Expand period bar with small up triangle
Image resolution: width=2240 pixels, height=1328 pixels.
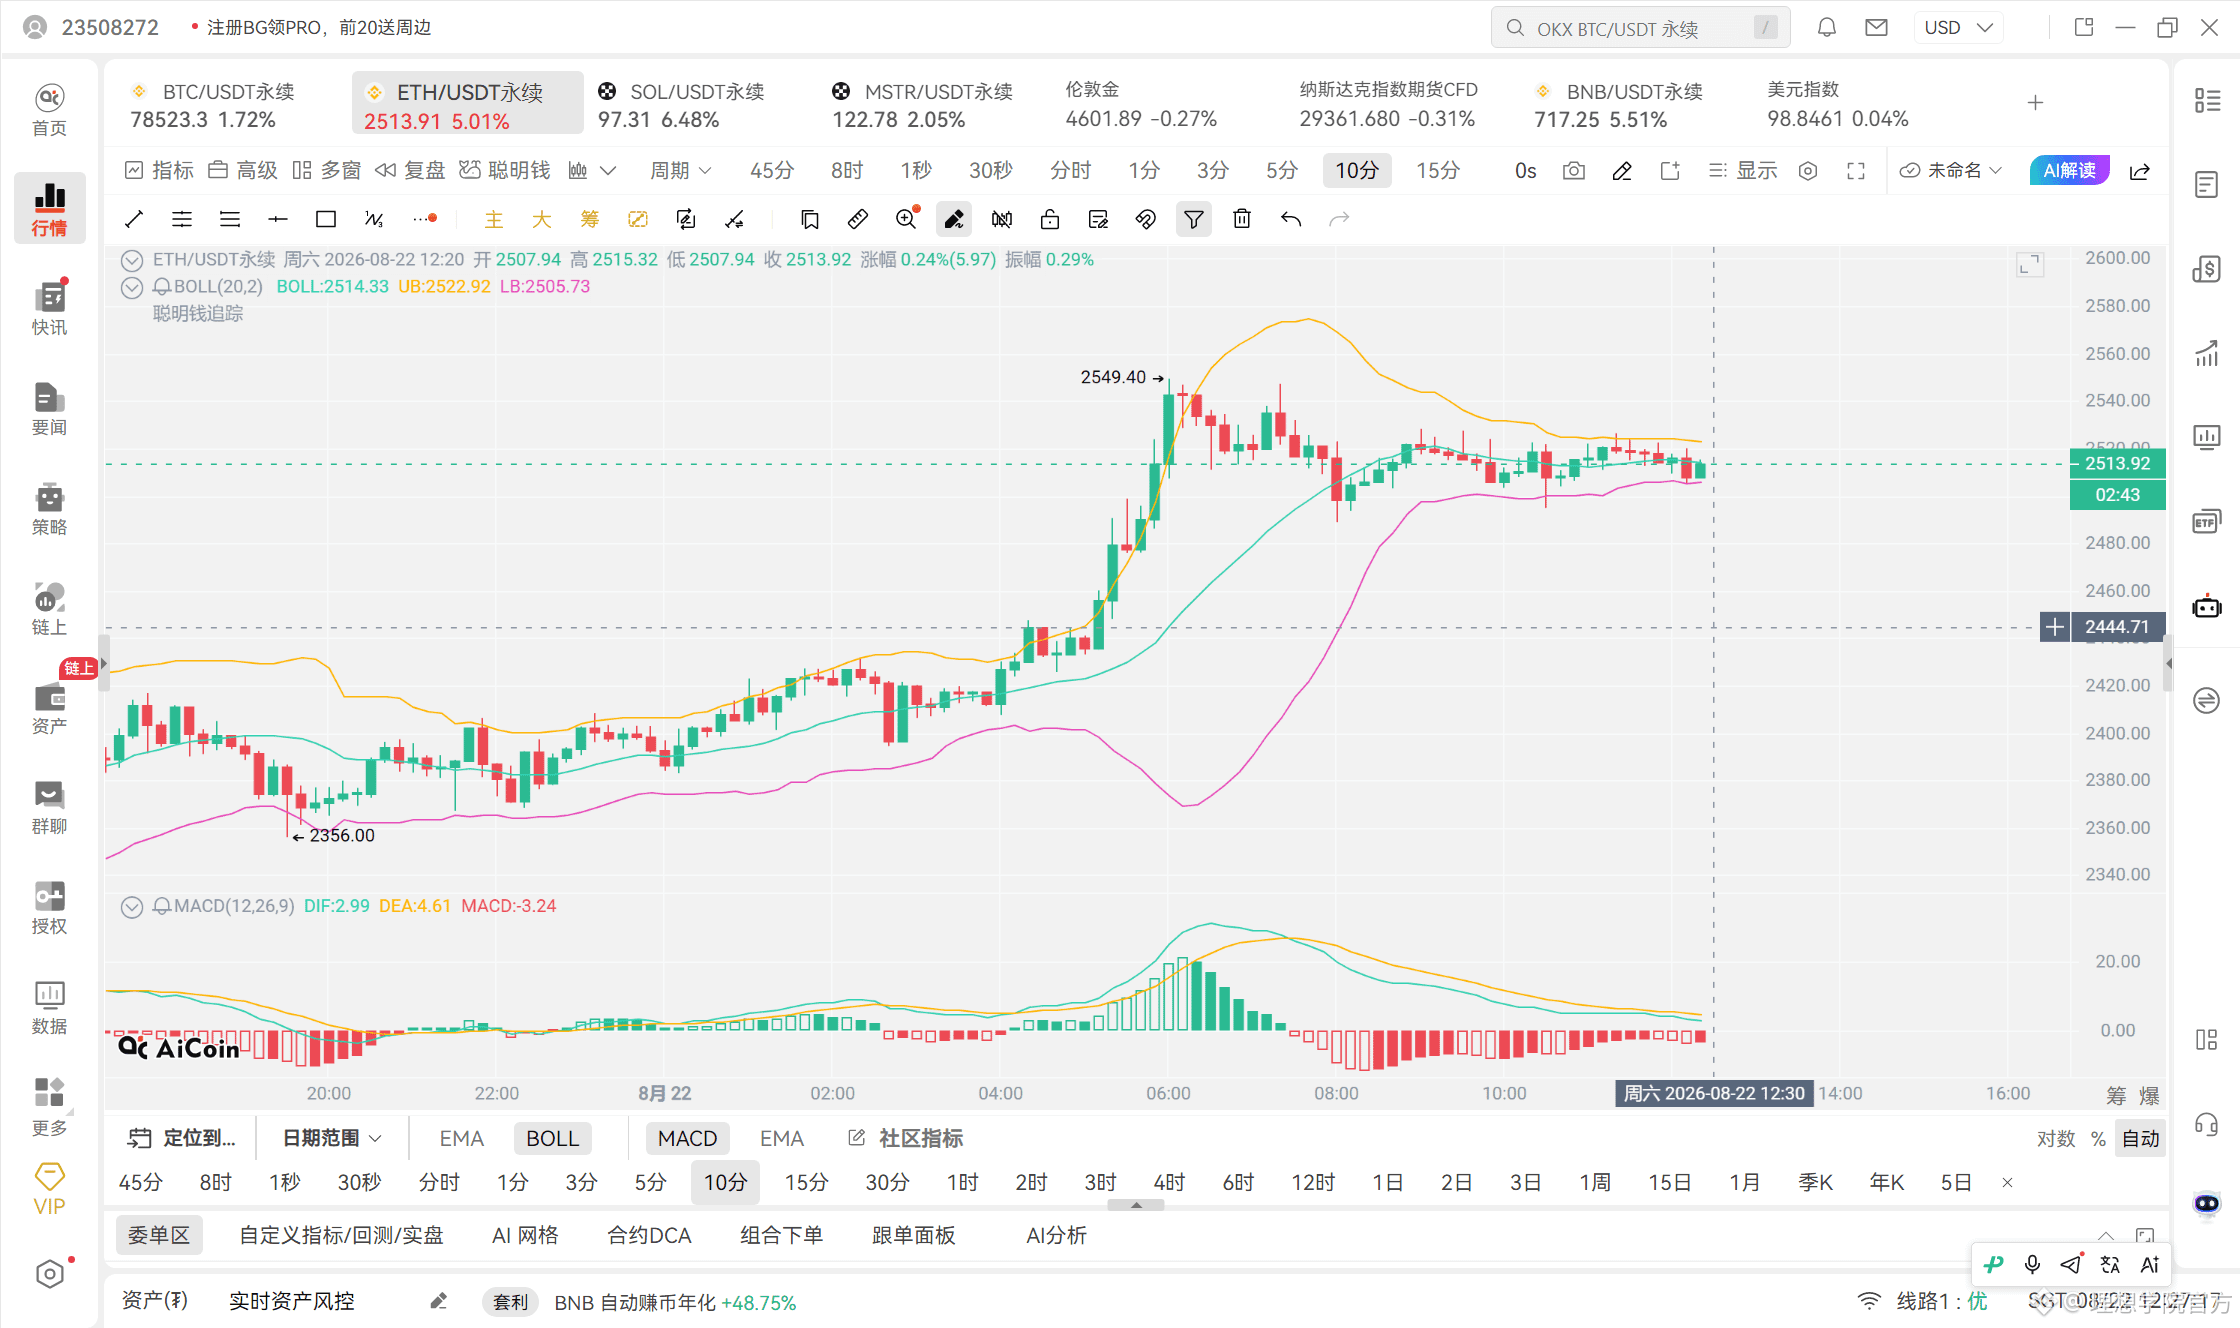click(x=1136, y=1205)
